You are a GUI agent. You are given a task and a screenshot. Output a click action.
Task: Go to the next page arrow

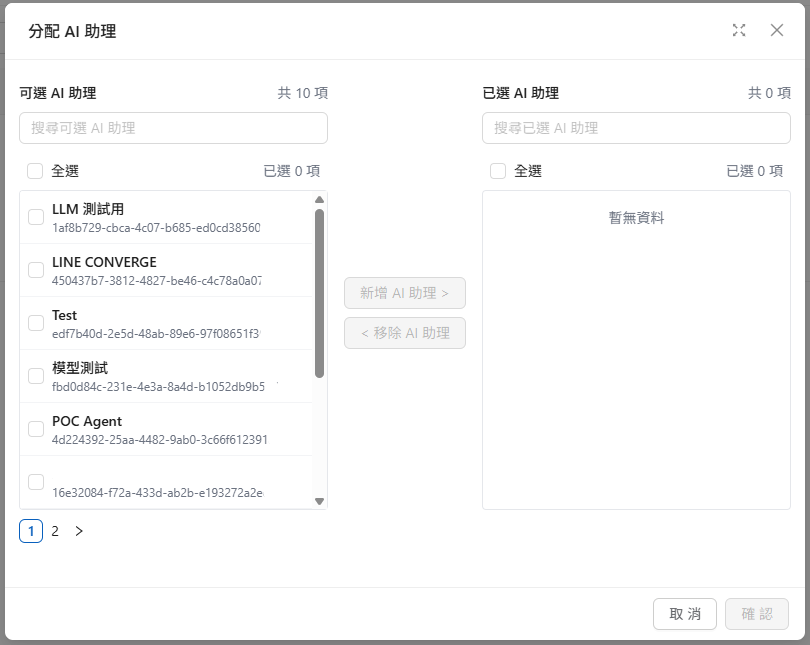tap(79, 531)
